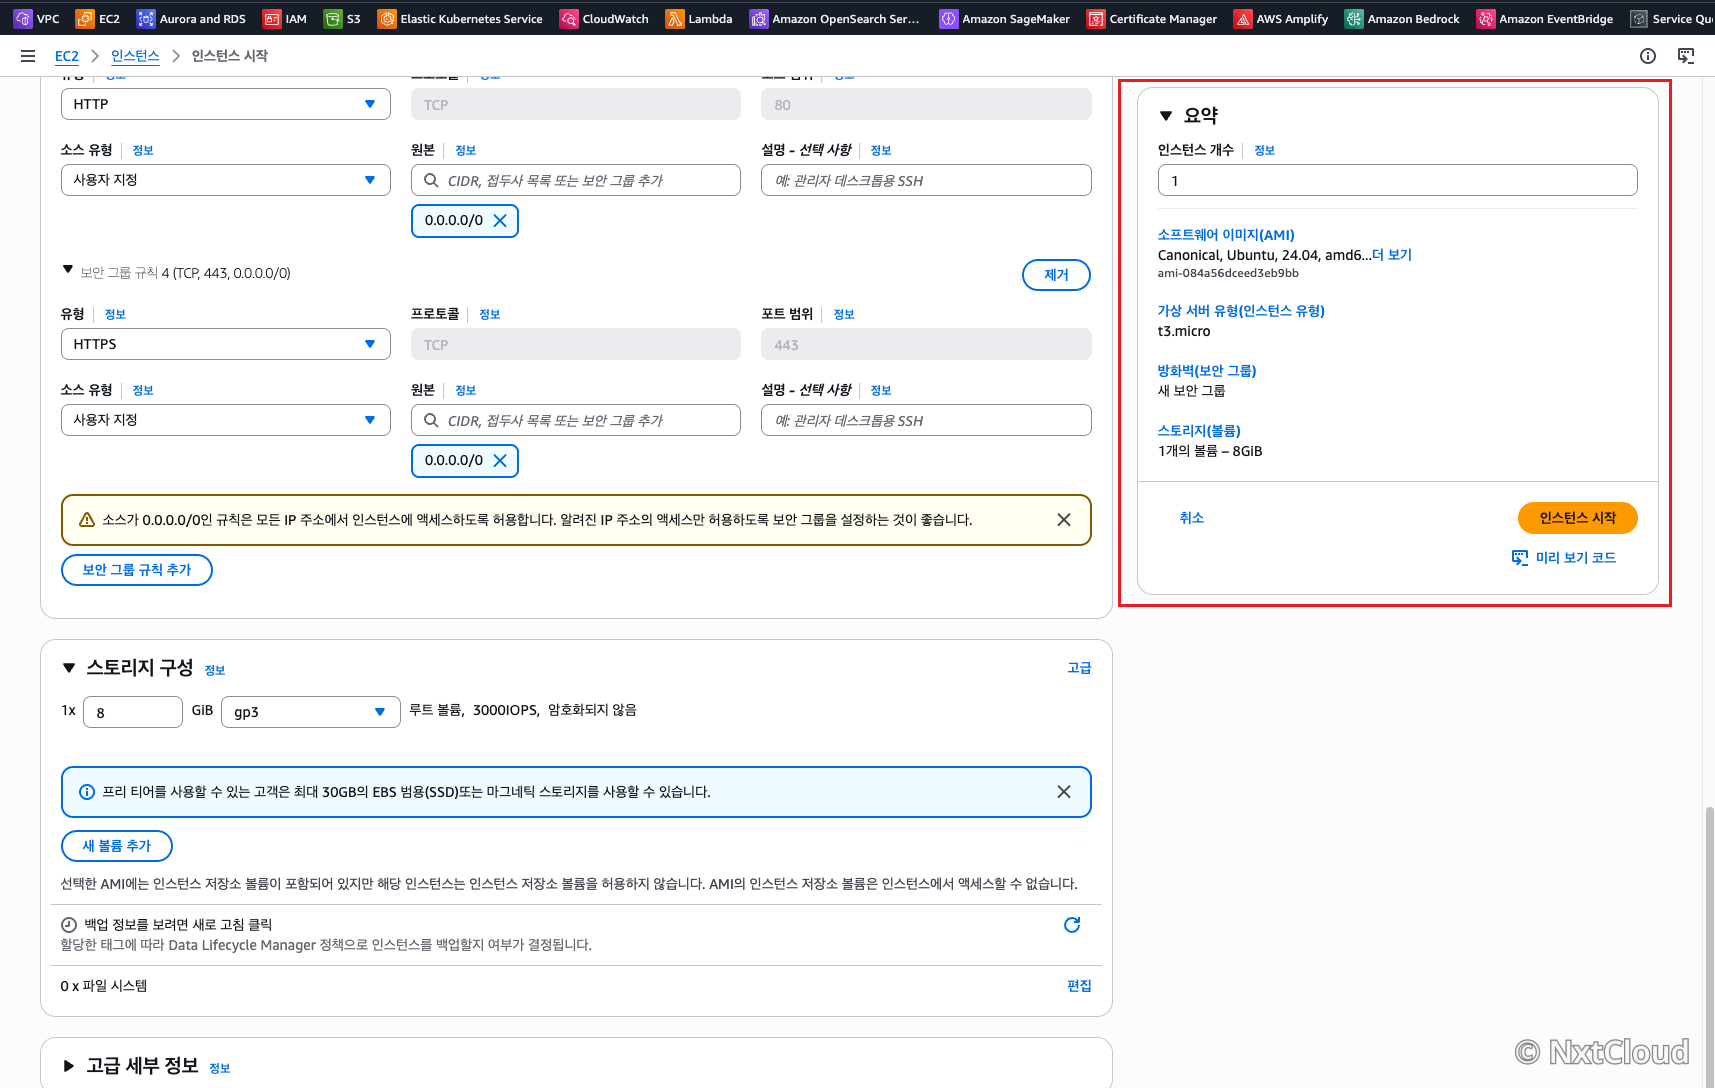Open 스토리지(볼륨) summary link
Viewport: 1715px width, 1088px height.
click(x=1199, y=431)
